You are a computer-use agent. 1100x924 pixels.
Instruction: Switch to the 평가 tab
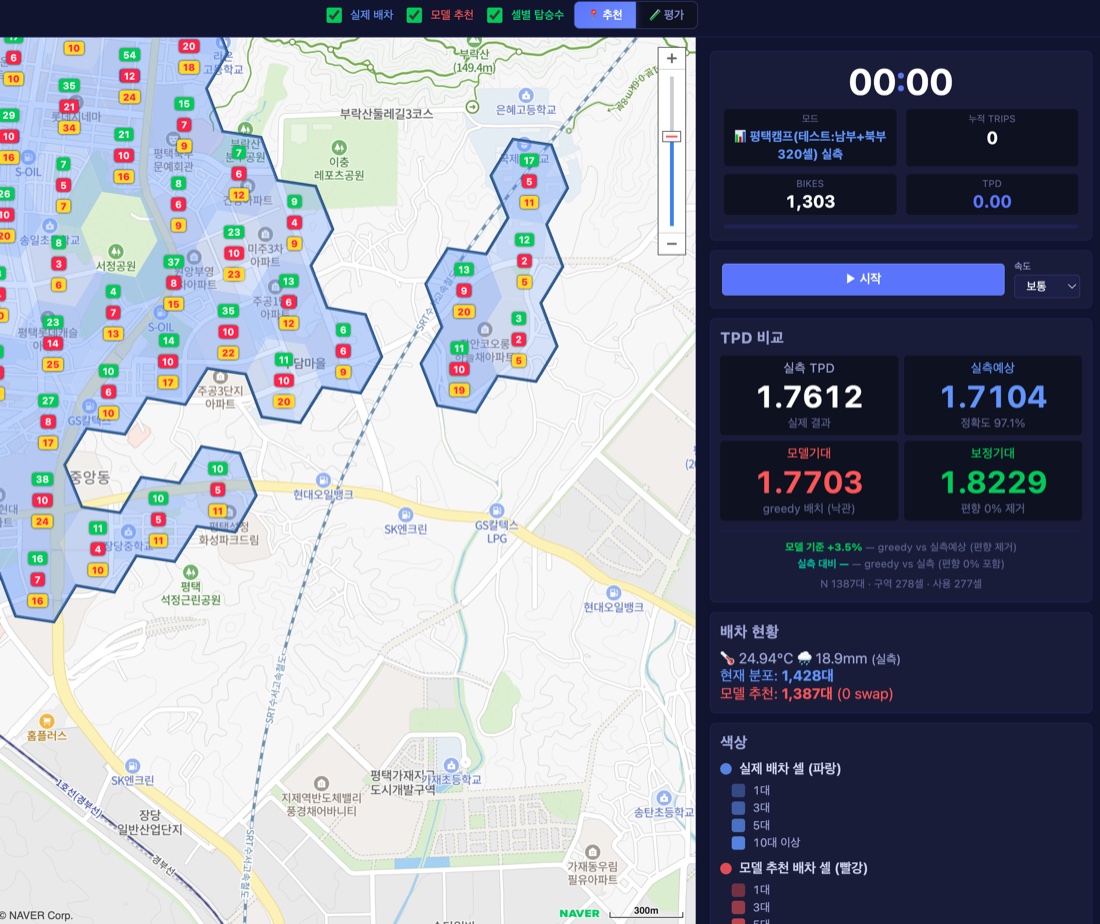[x=666, y=15]
